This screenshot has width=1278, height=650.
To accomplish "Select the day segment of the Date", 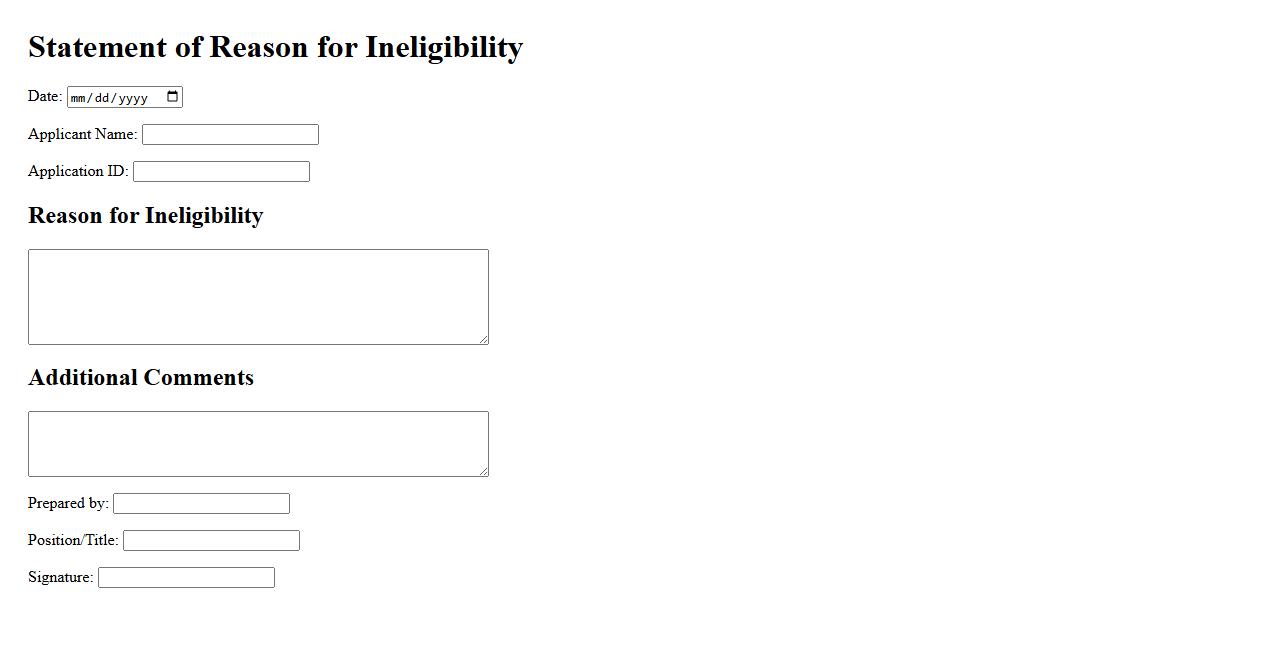I will [104, 98].
